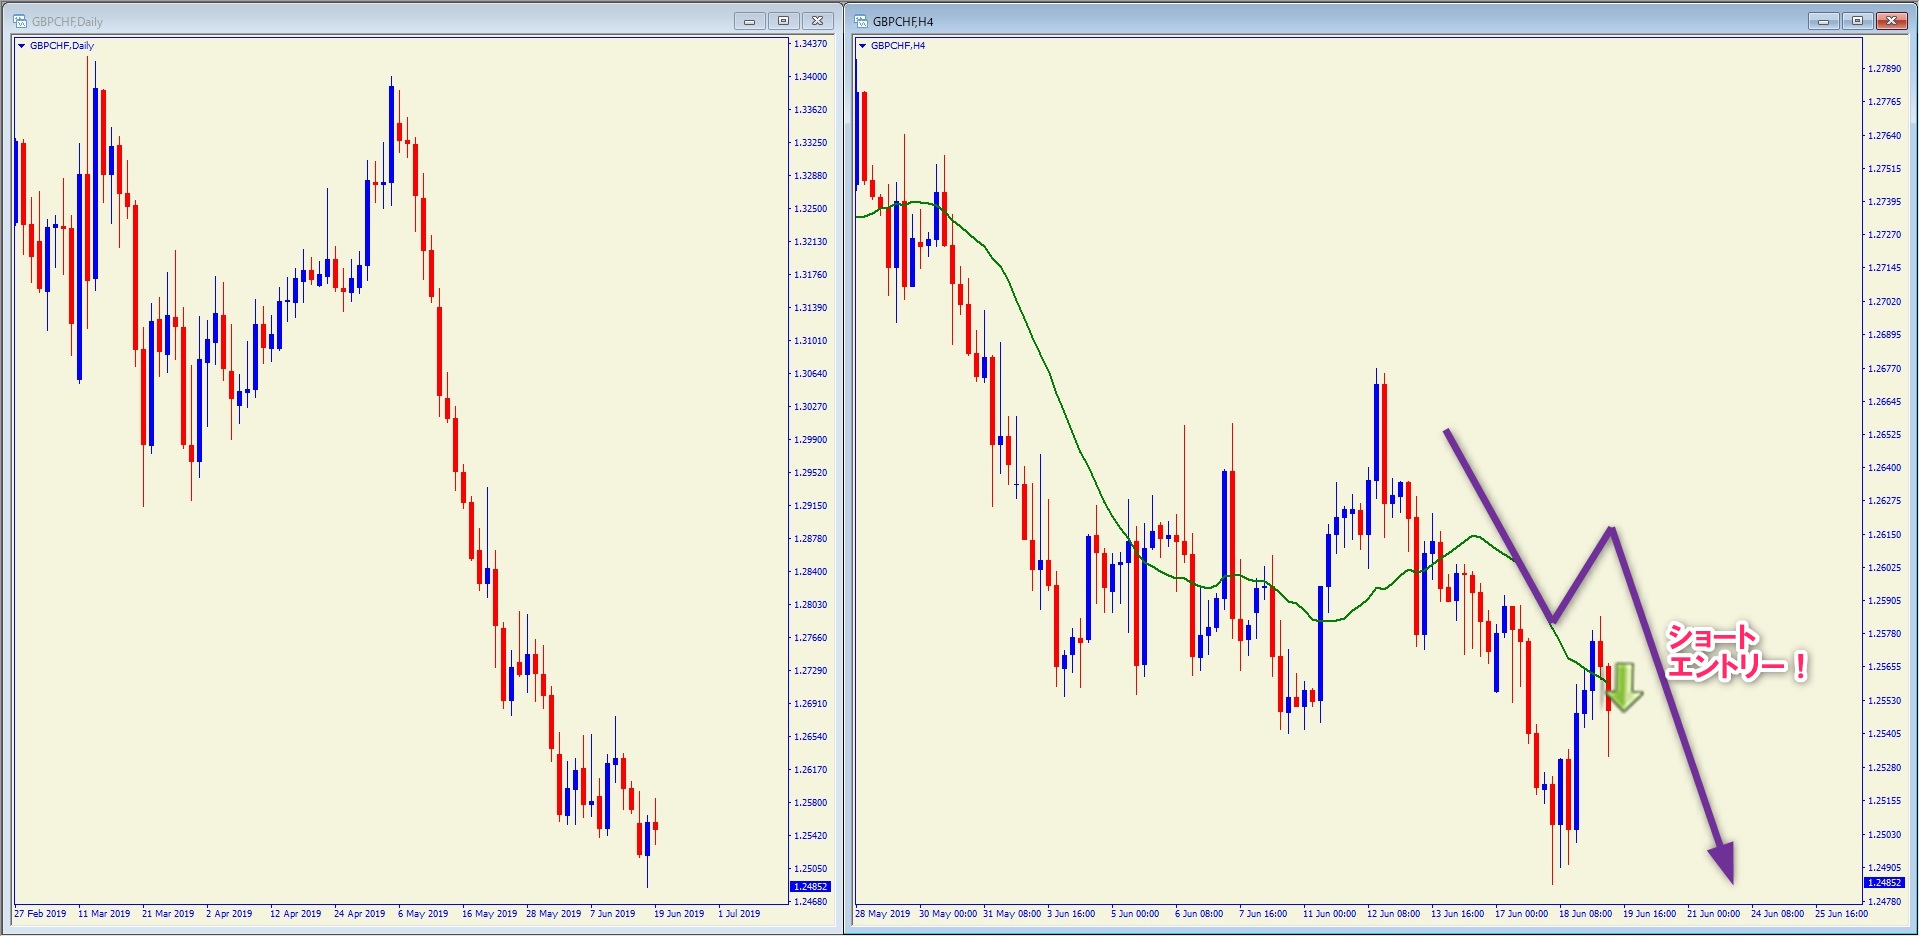This screenshot has width=1920, height=937.
Task: Click price level 1.26400 on H4 axis
Action: click(1884, 468)
